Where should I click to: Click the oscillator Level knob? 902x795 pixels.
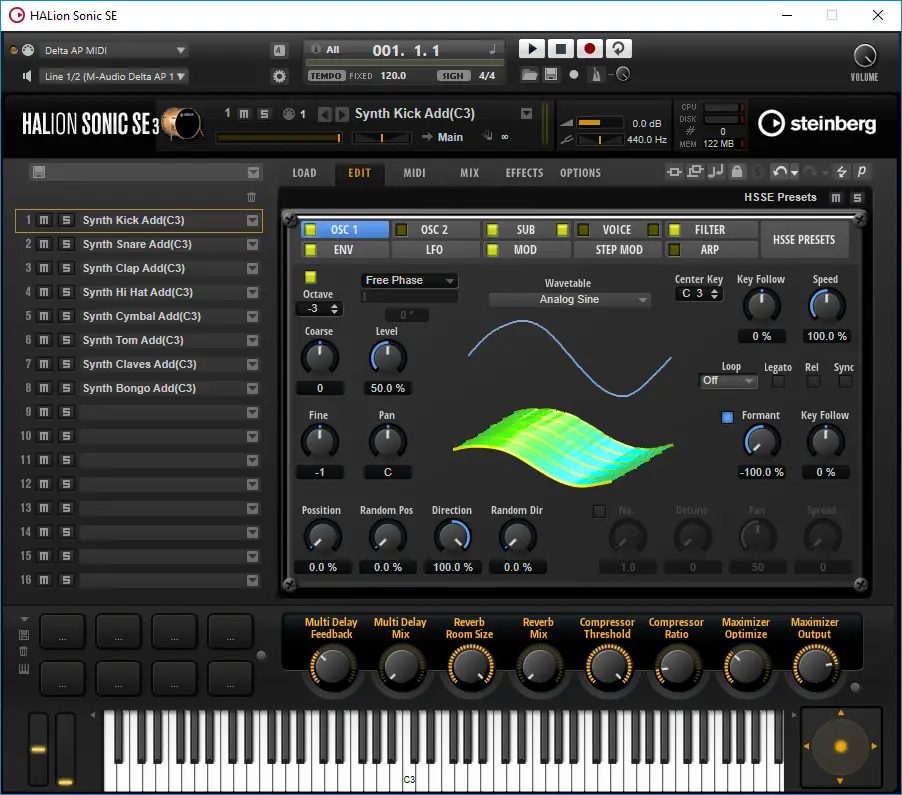[x=387, y=357]
